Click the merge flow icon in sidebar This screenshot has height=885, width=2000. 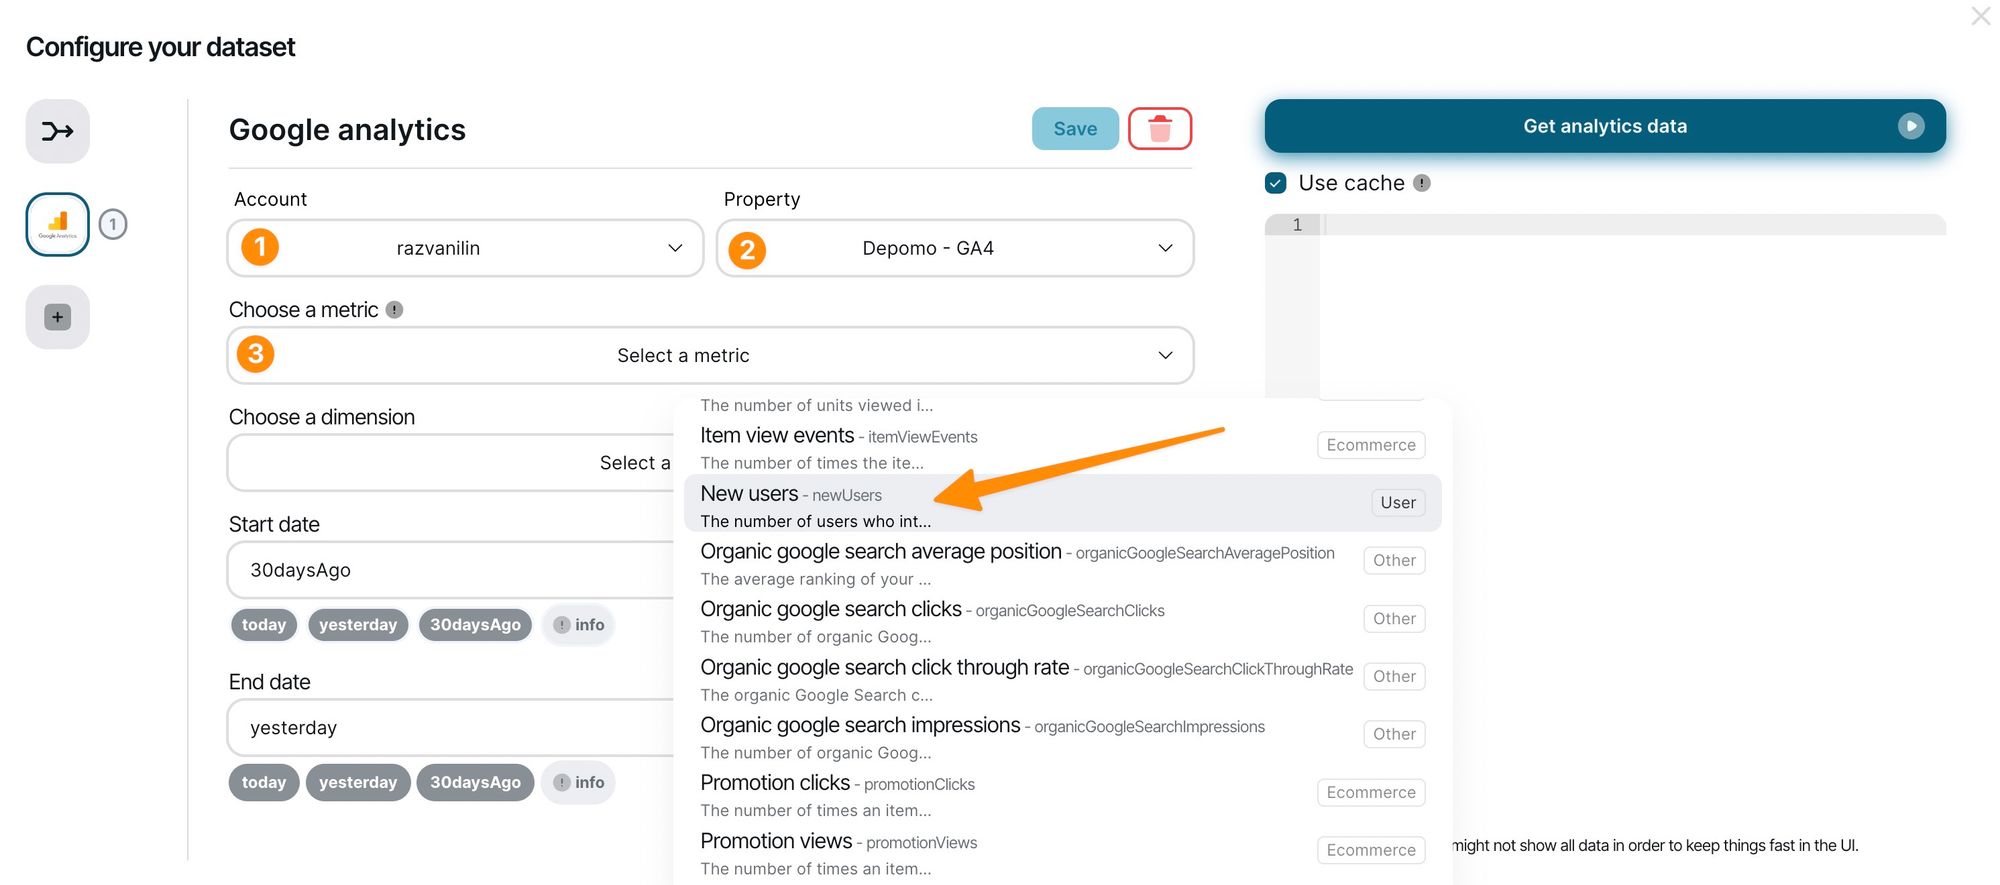[57, 131]
